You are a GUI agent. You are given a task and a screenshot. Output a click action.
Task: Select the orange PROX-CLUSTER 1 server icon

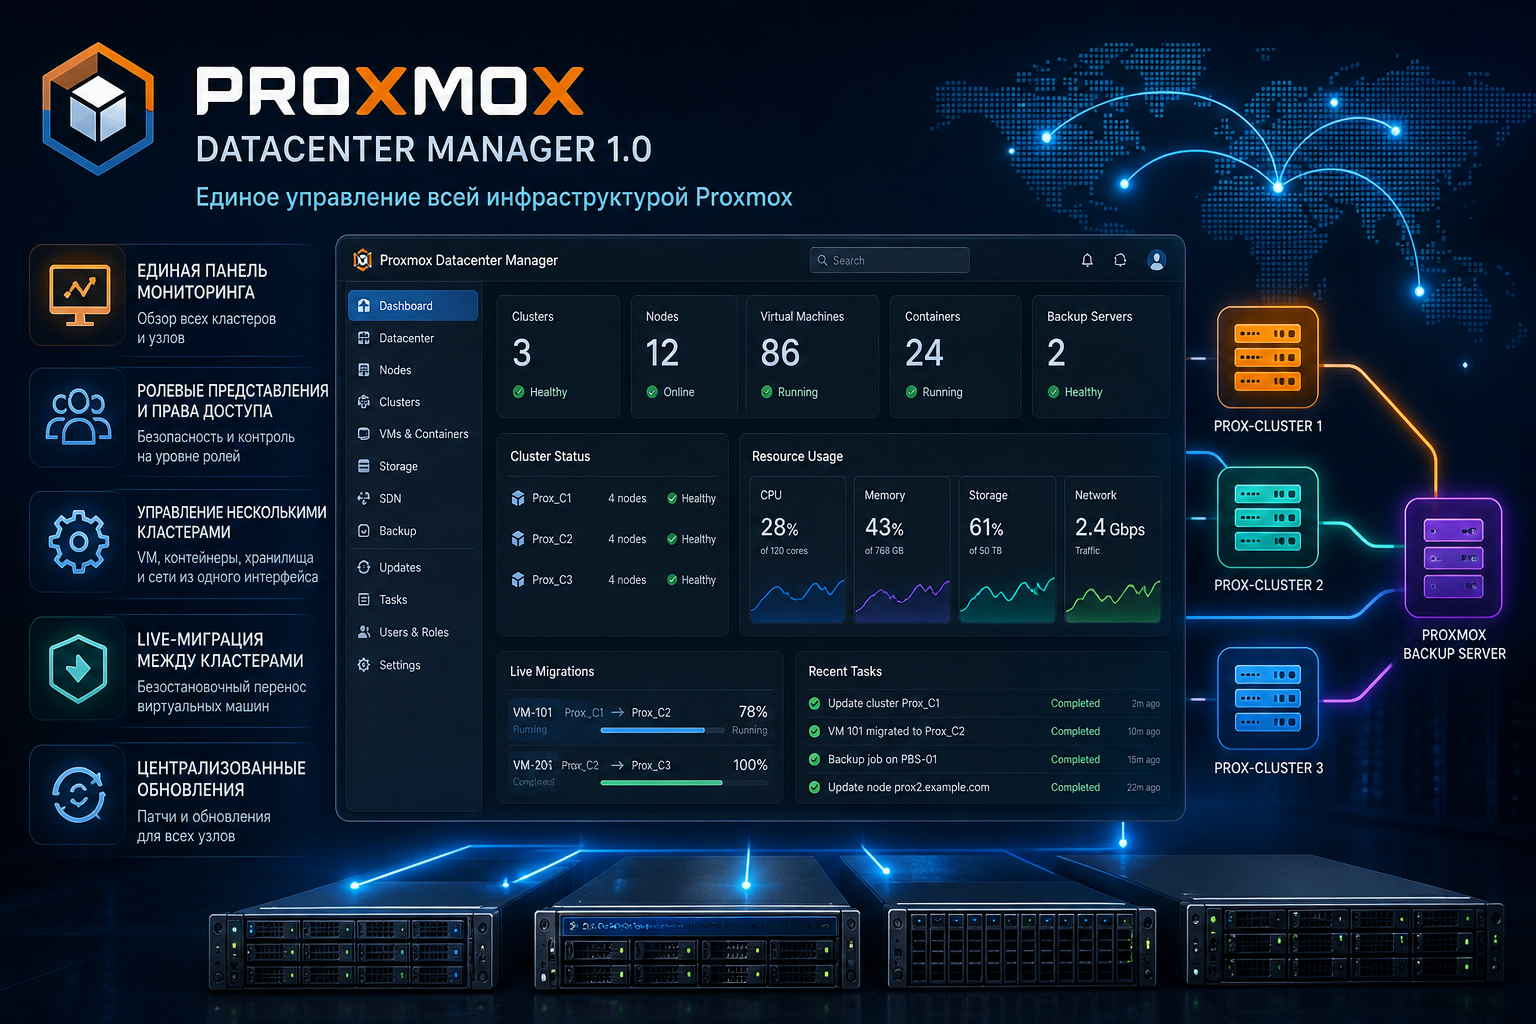[1267, 357]
